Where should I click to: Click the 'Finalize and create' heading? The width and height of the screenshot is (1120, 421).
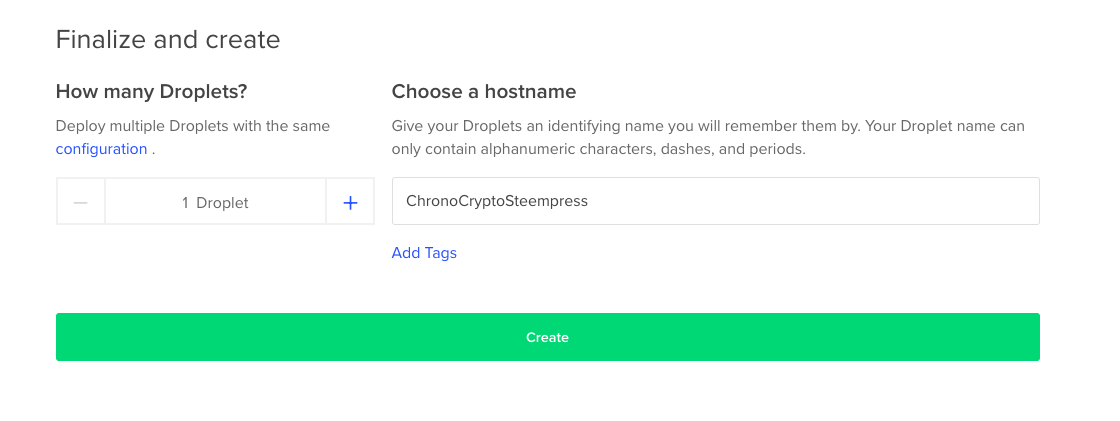(168, 40)
